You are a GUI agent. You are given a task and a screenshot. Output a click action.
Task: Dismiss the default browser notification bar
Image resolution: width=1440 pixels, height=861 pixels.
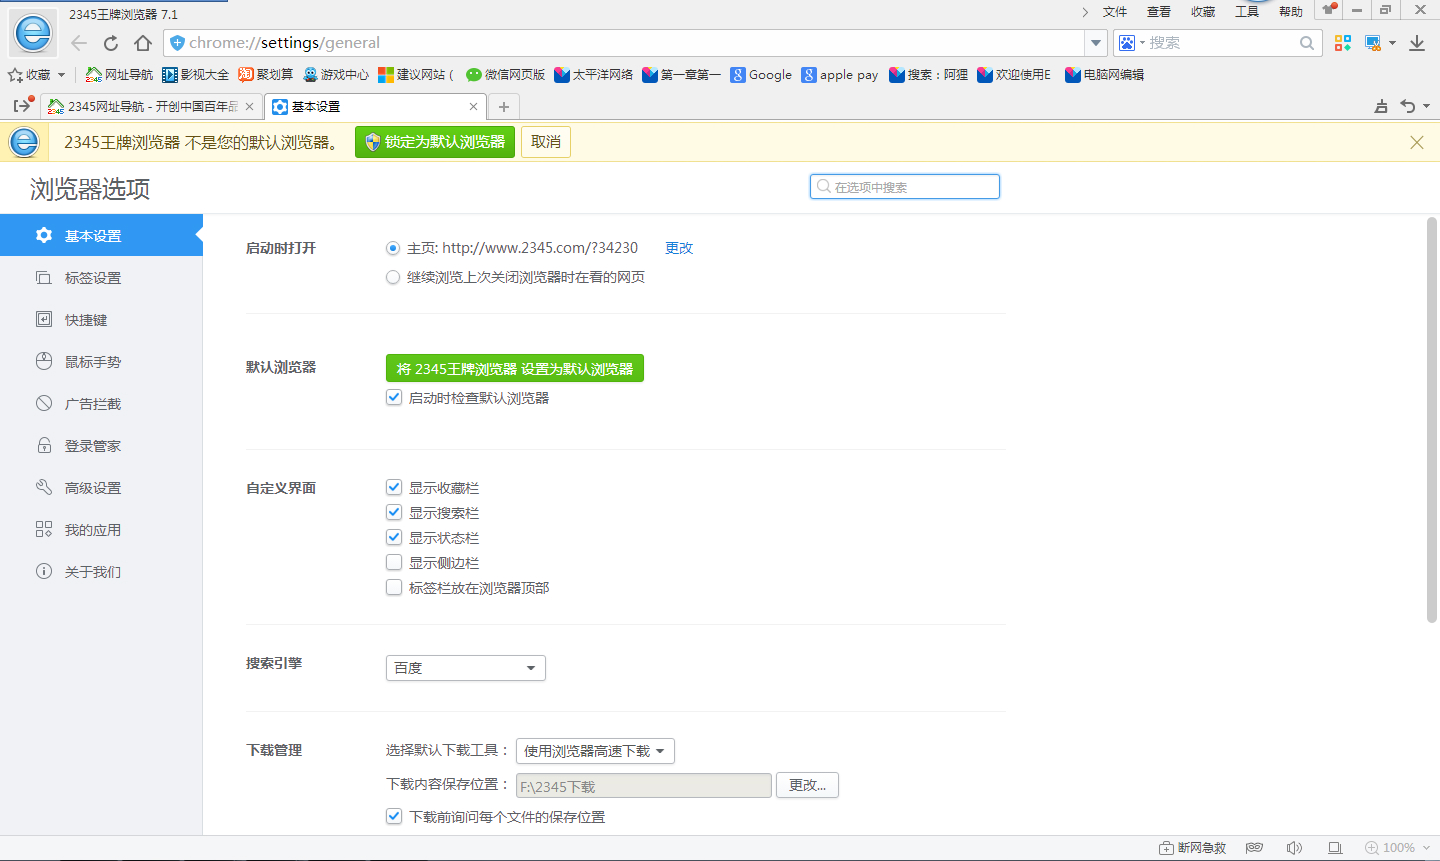[x=1417, y=142]
